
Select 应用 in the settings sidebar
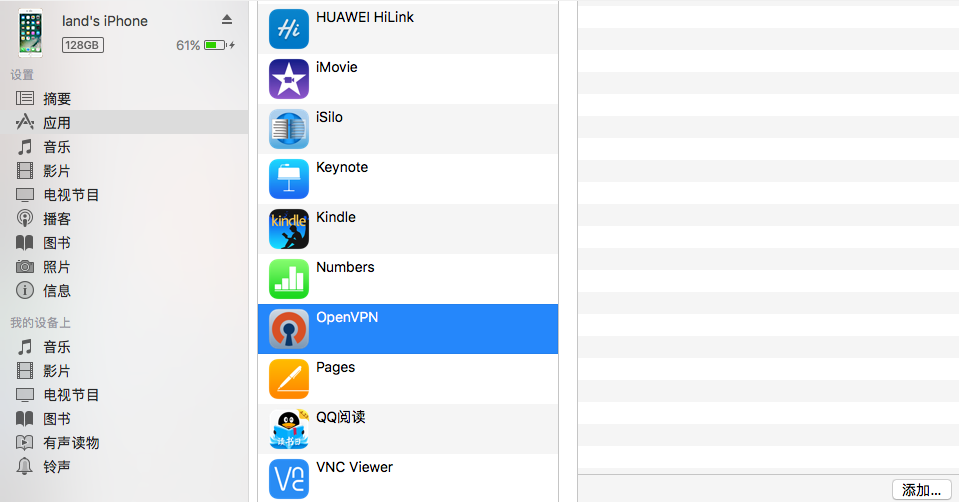pos(57,123)
